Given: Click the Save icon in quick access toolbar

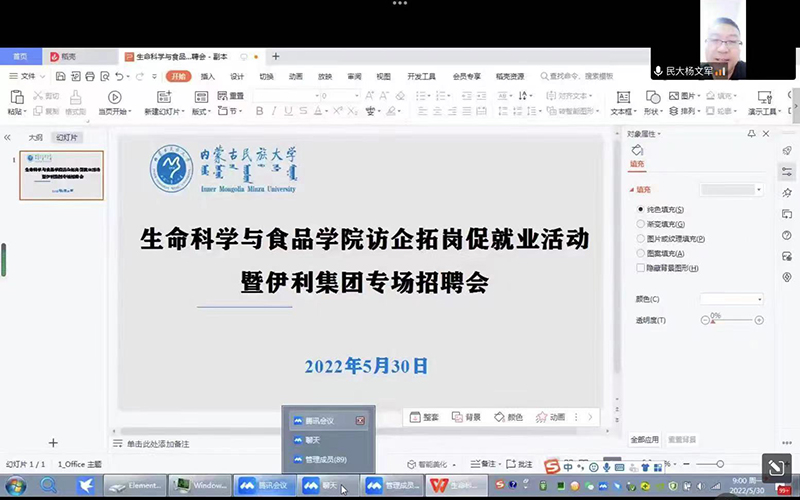Looking at the screenshot, I should [61, 77].
